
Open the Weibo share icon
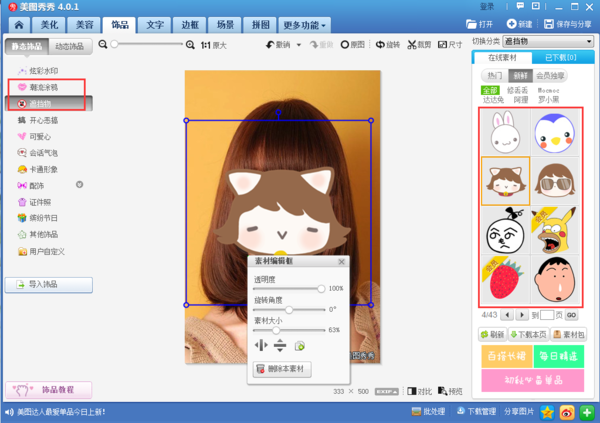[x=566, y=411]
